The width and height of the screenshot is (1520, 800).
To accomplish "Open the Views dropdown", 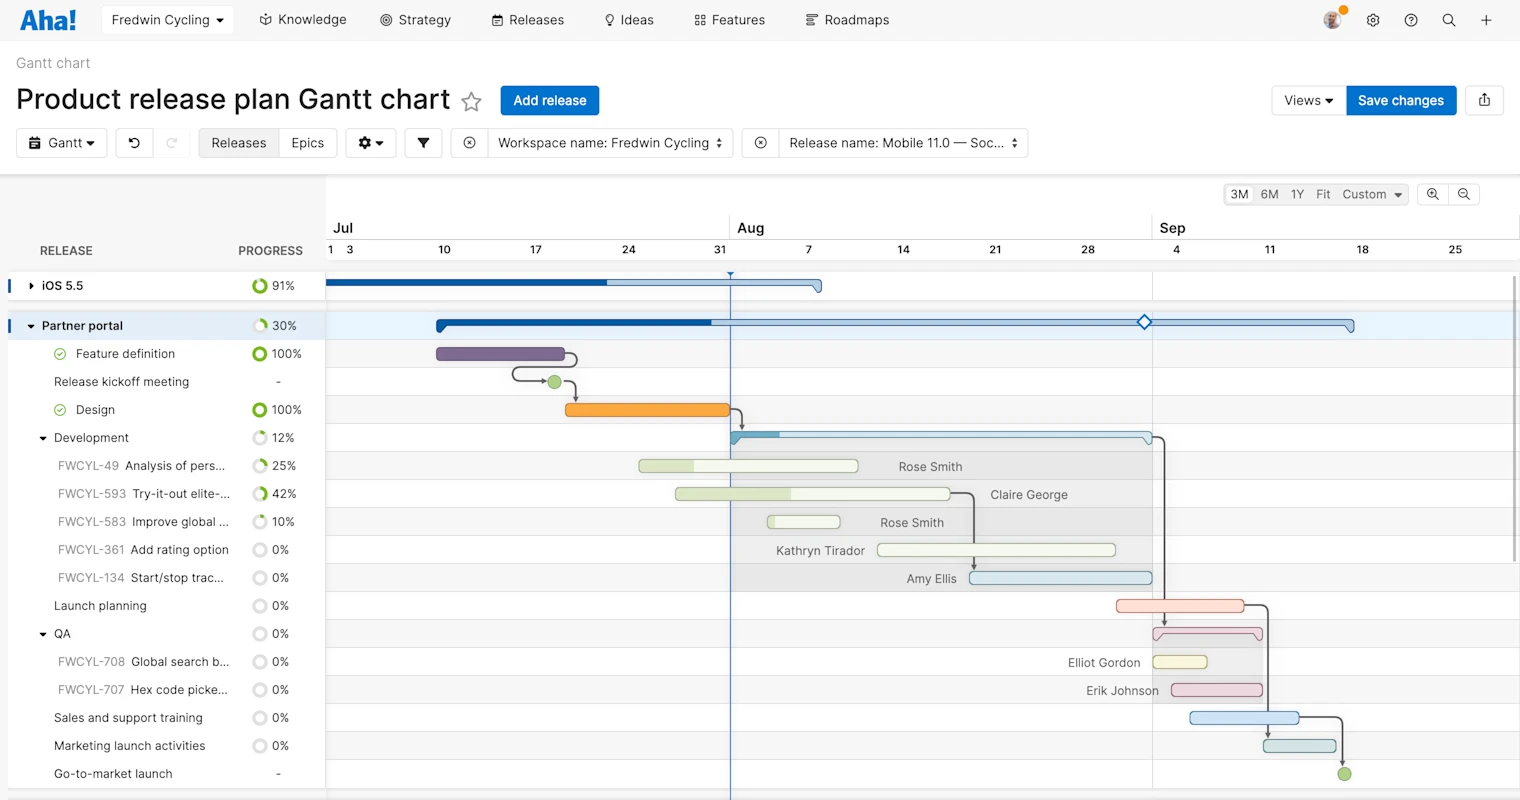I will [1307, 100].
